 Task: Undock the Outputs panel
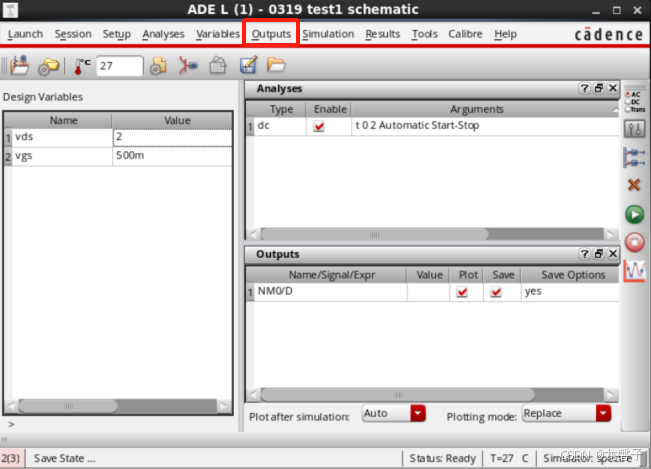click(599, 254)
